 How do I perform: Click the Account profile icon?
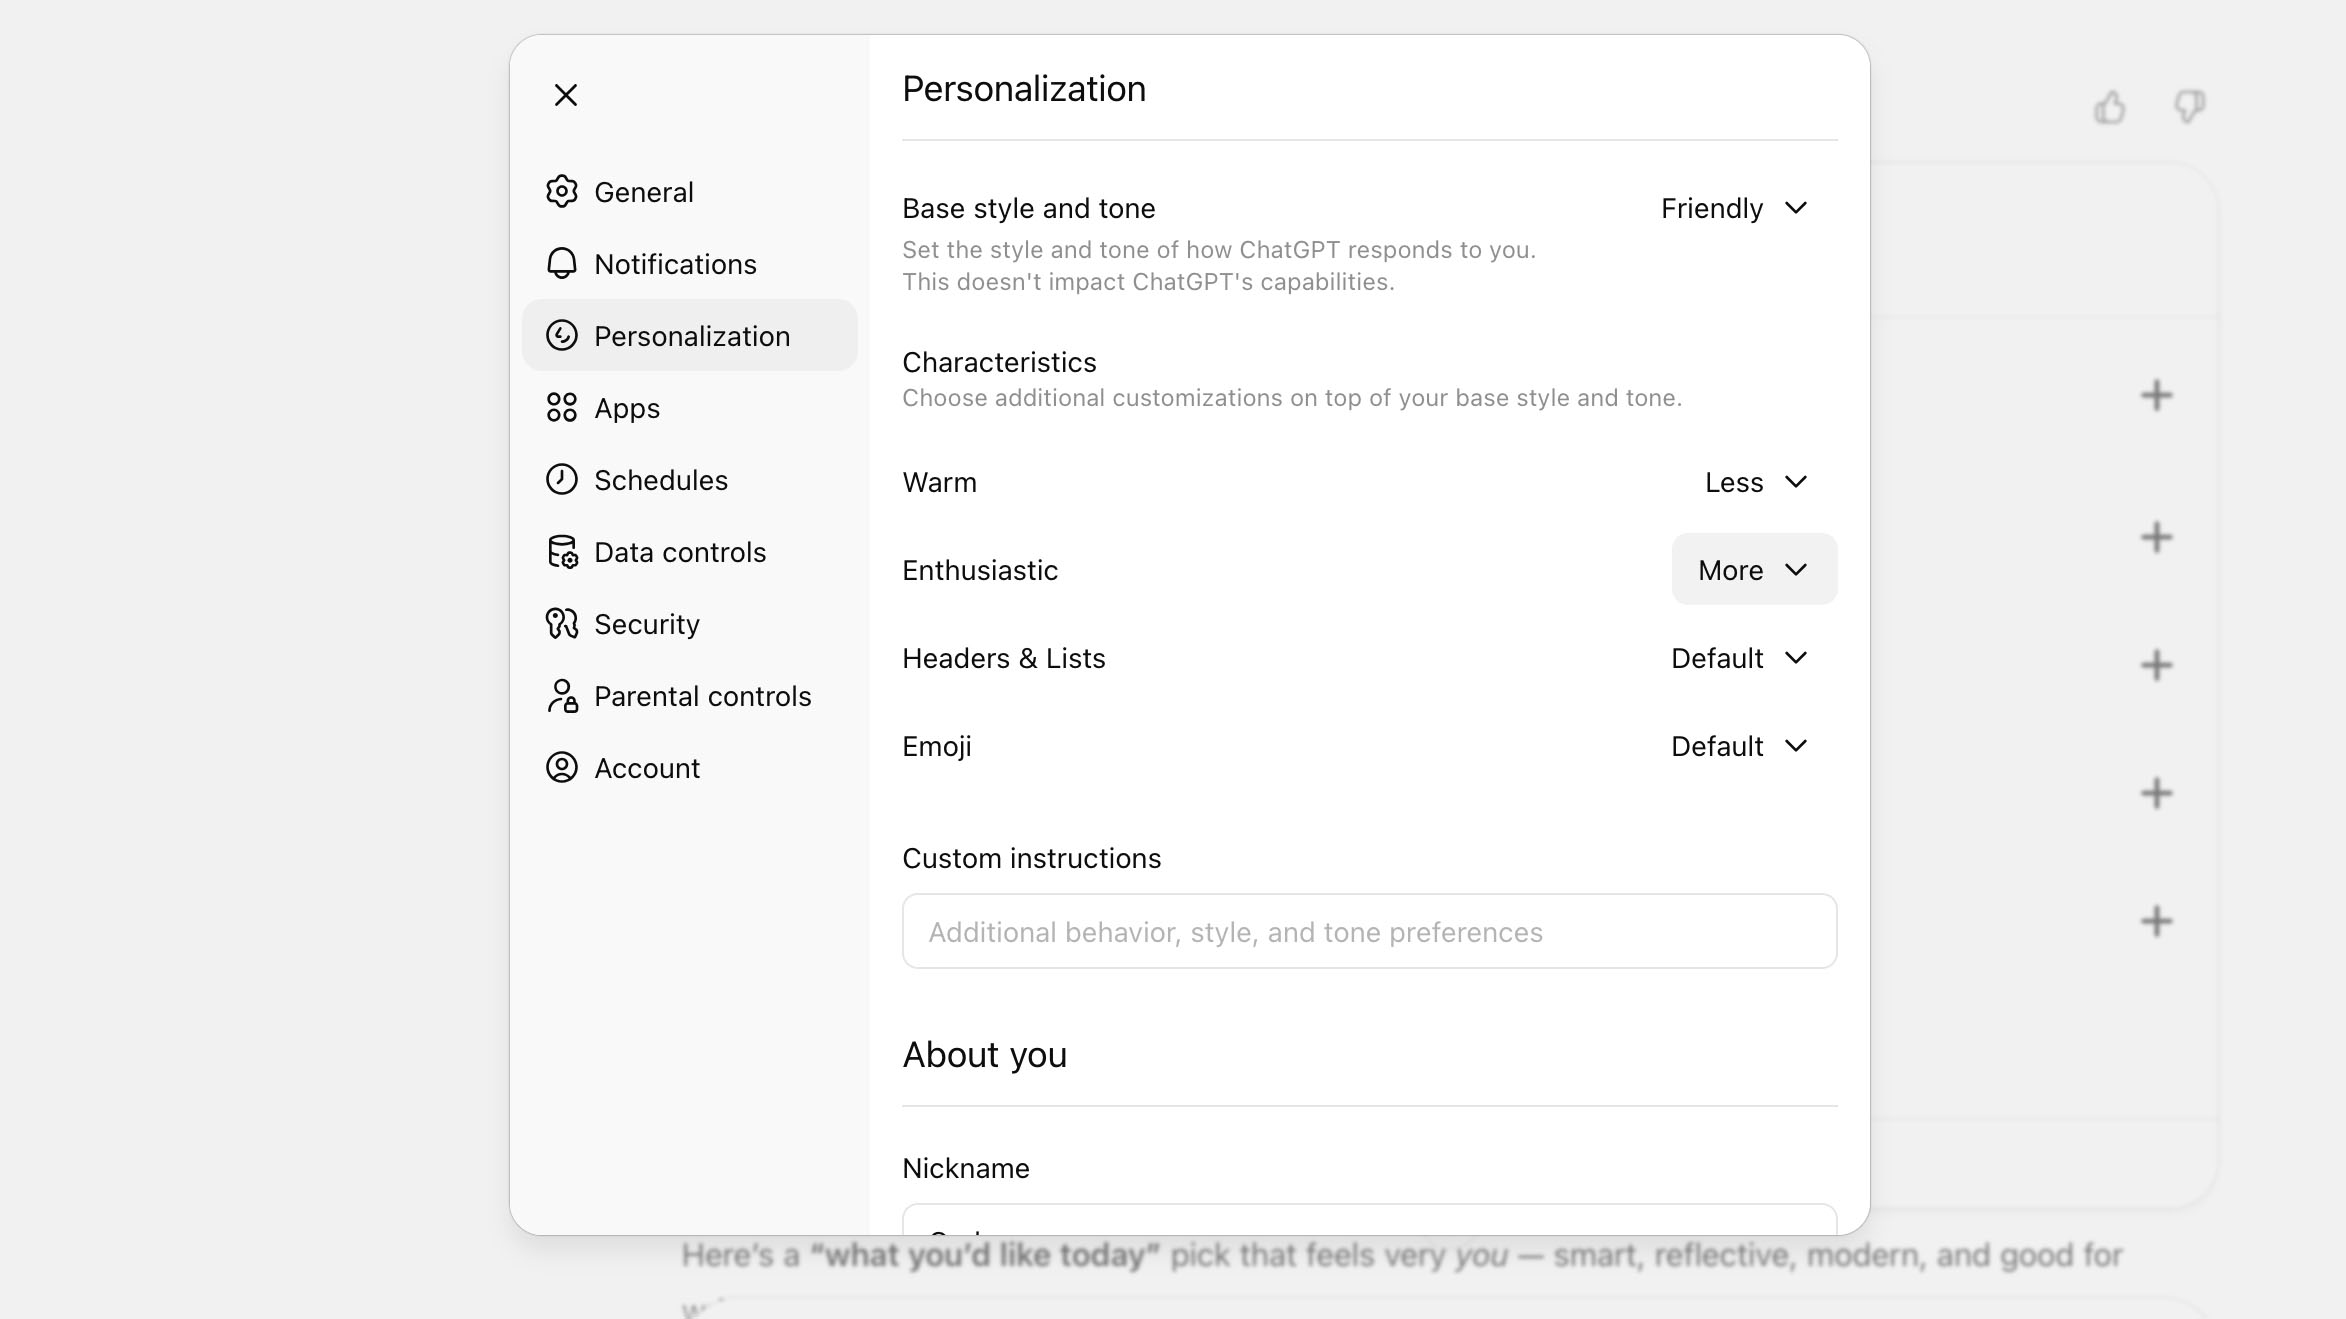(562, 767)
